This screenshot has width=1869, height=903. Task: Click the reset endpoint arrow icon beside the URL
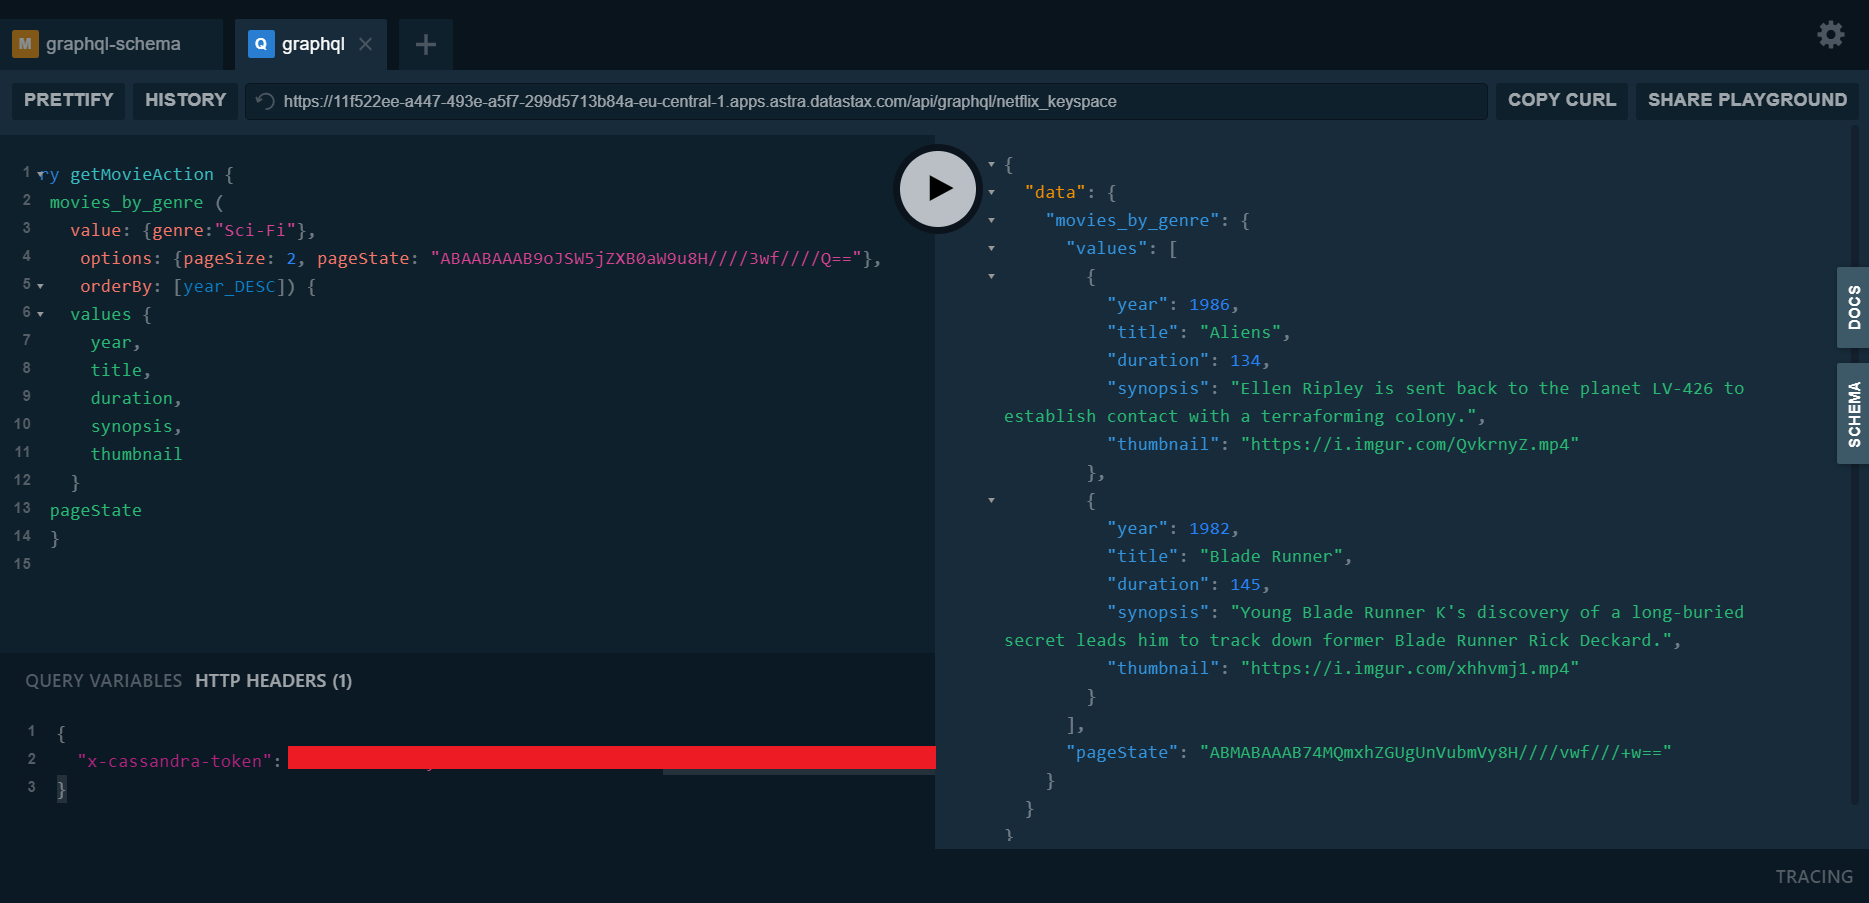click(x=262, y=100)
